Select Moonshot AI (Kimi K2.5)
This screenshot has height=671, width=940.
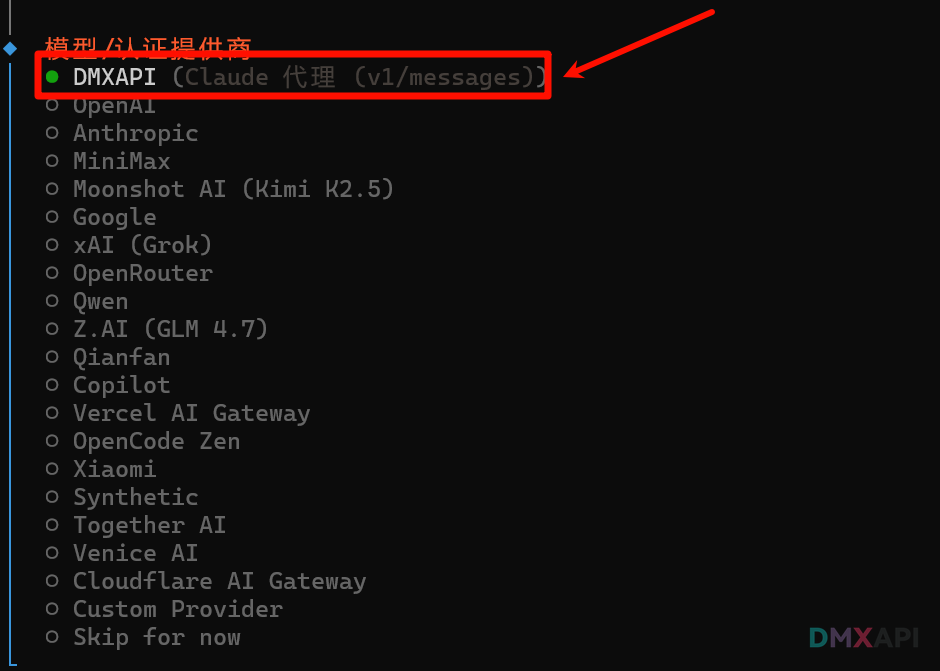[233, 189]
